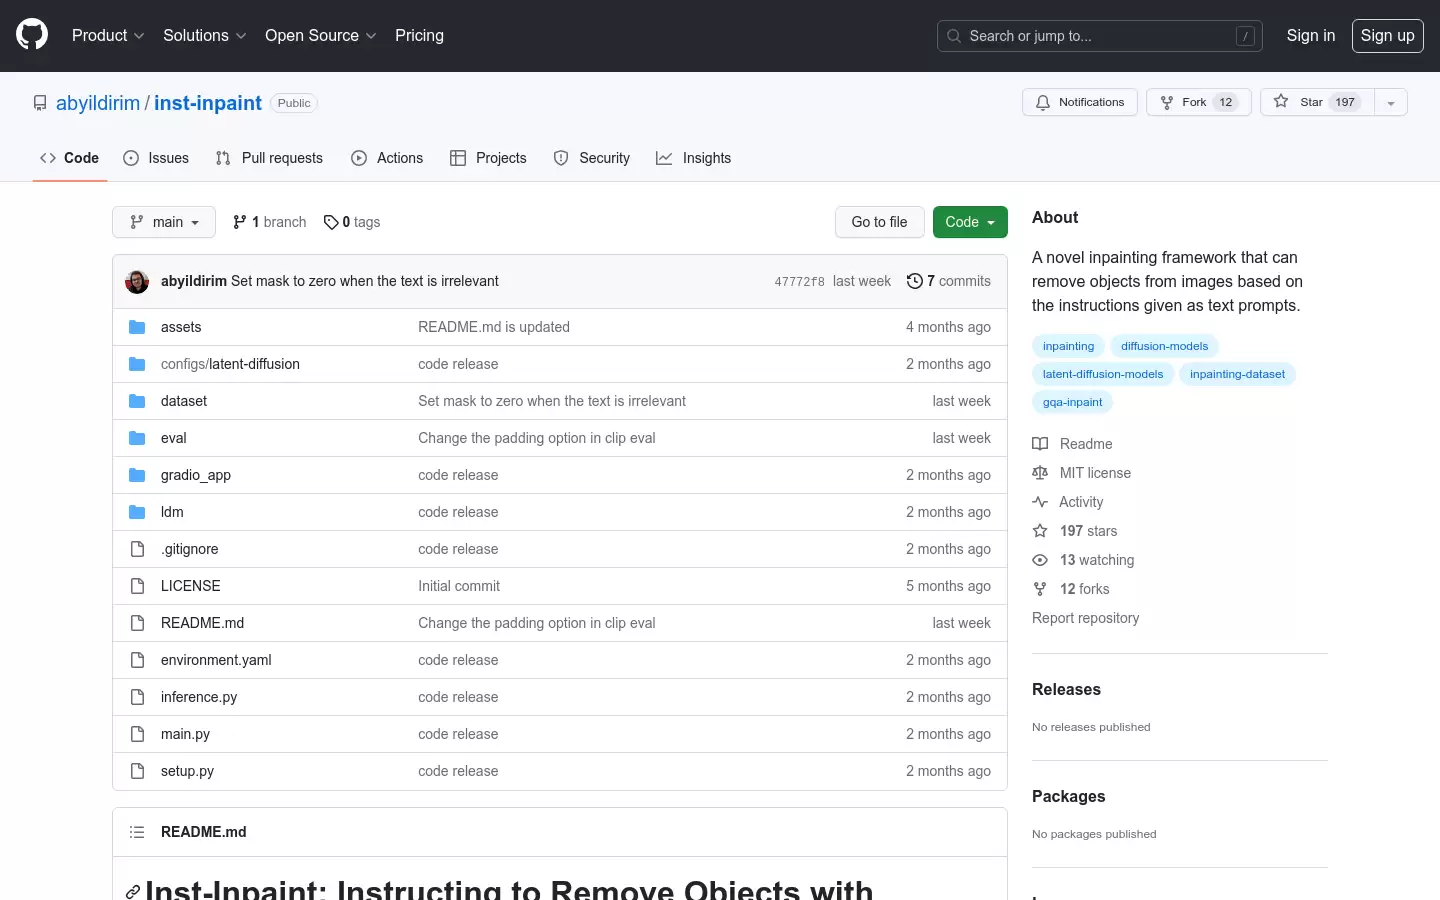Image resolution: width=1440 pixels, height=900 pixels.
Task: Click the assets folder icon
Action: click(137, 327)
